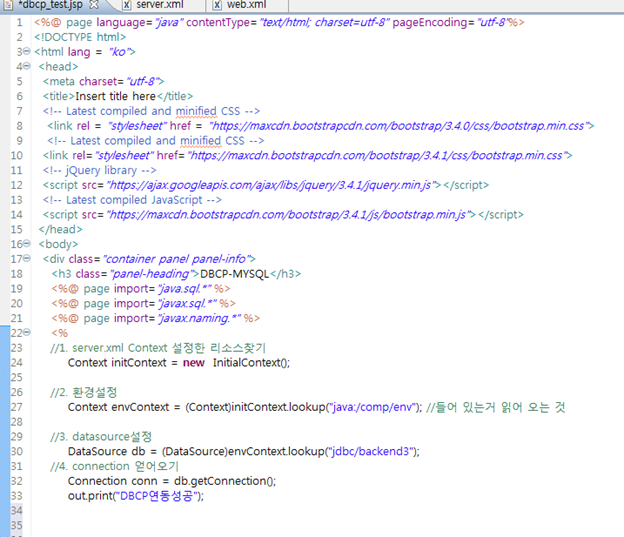Click the java.sql.* import value

coord(184,289)
